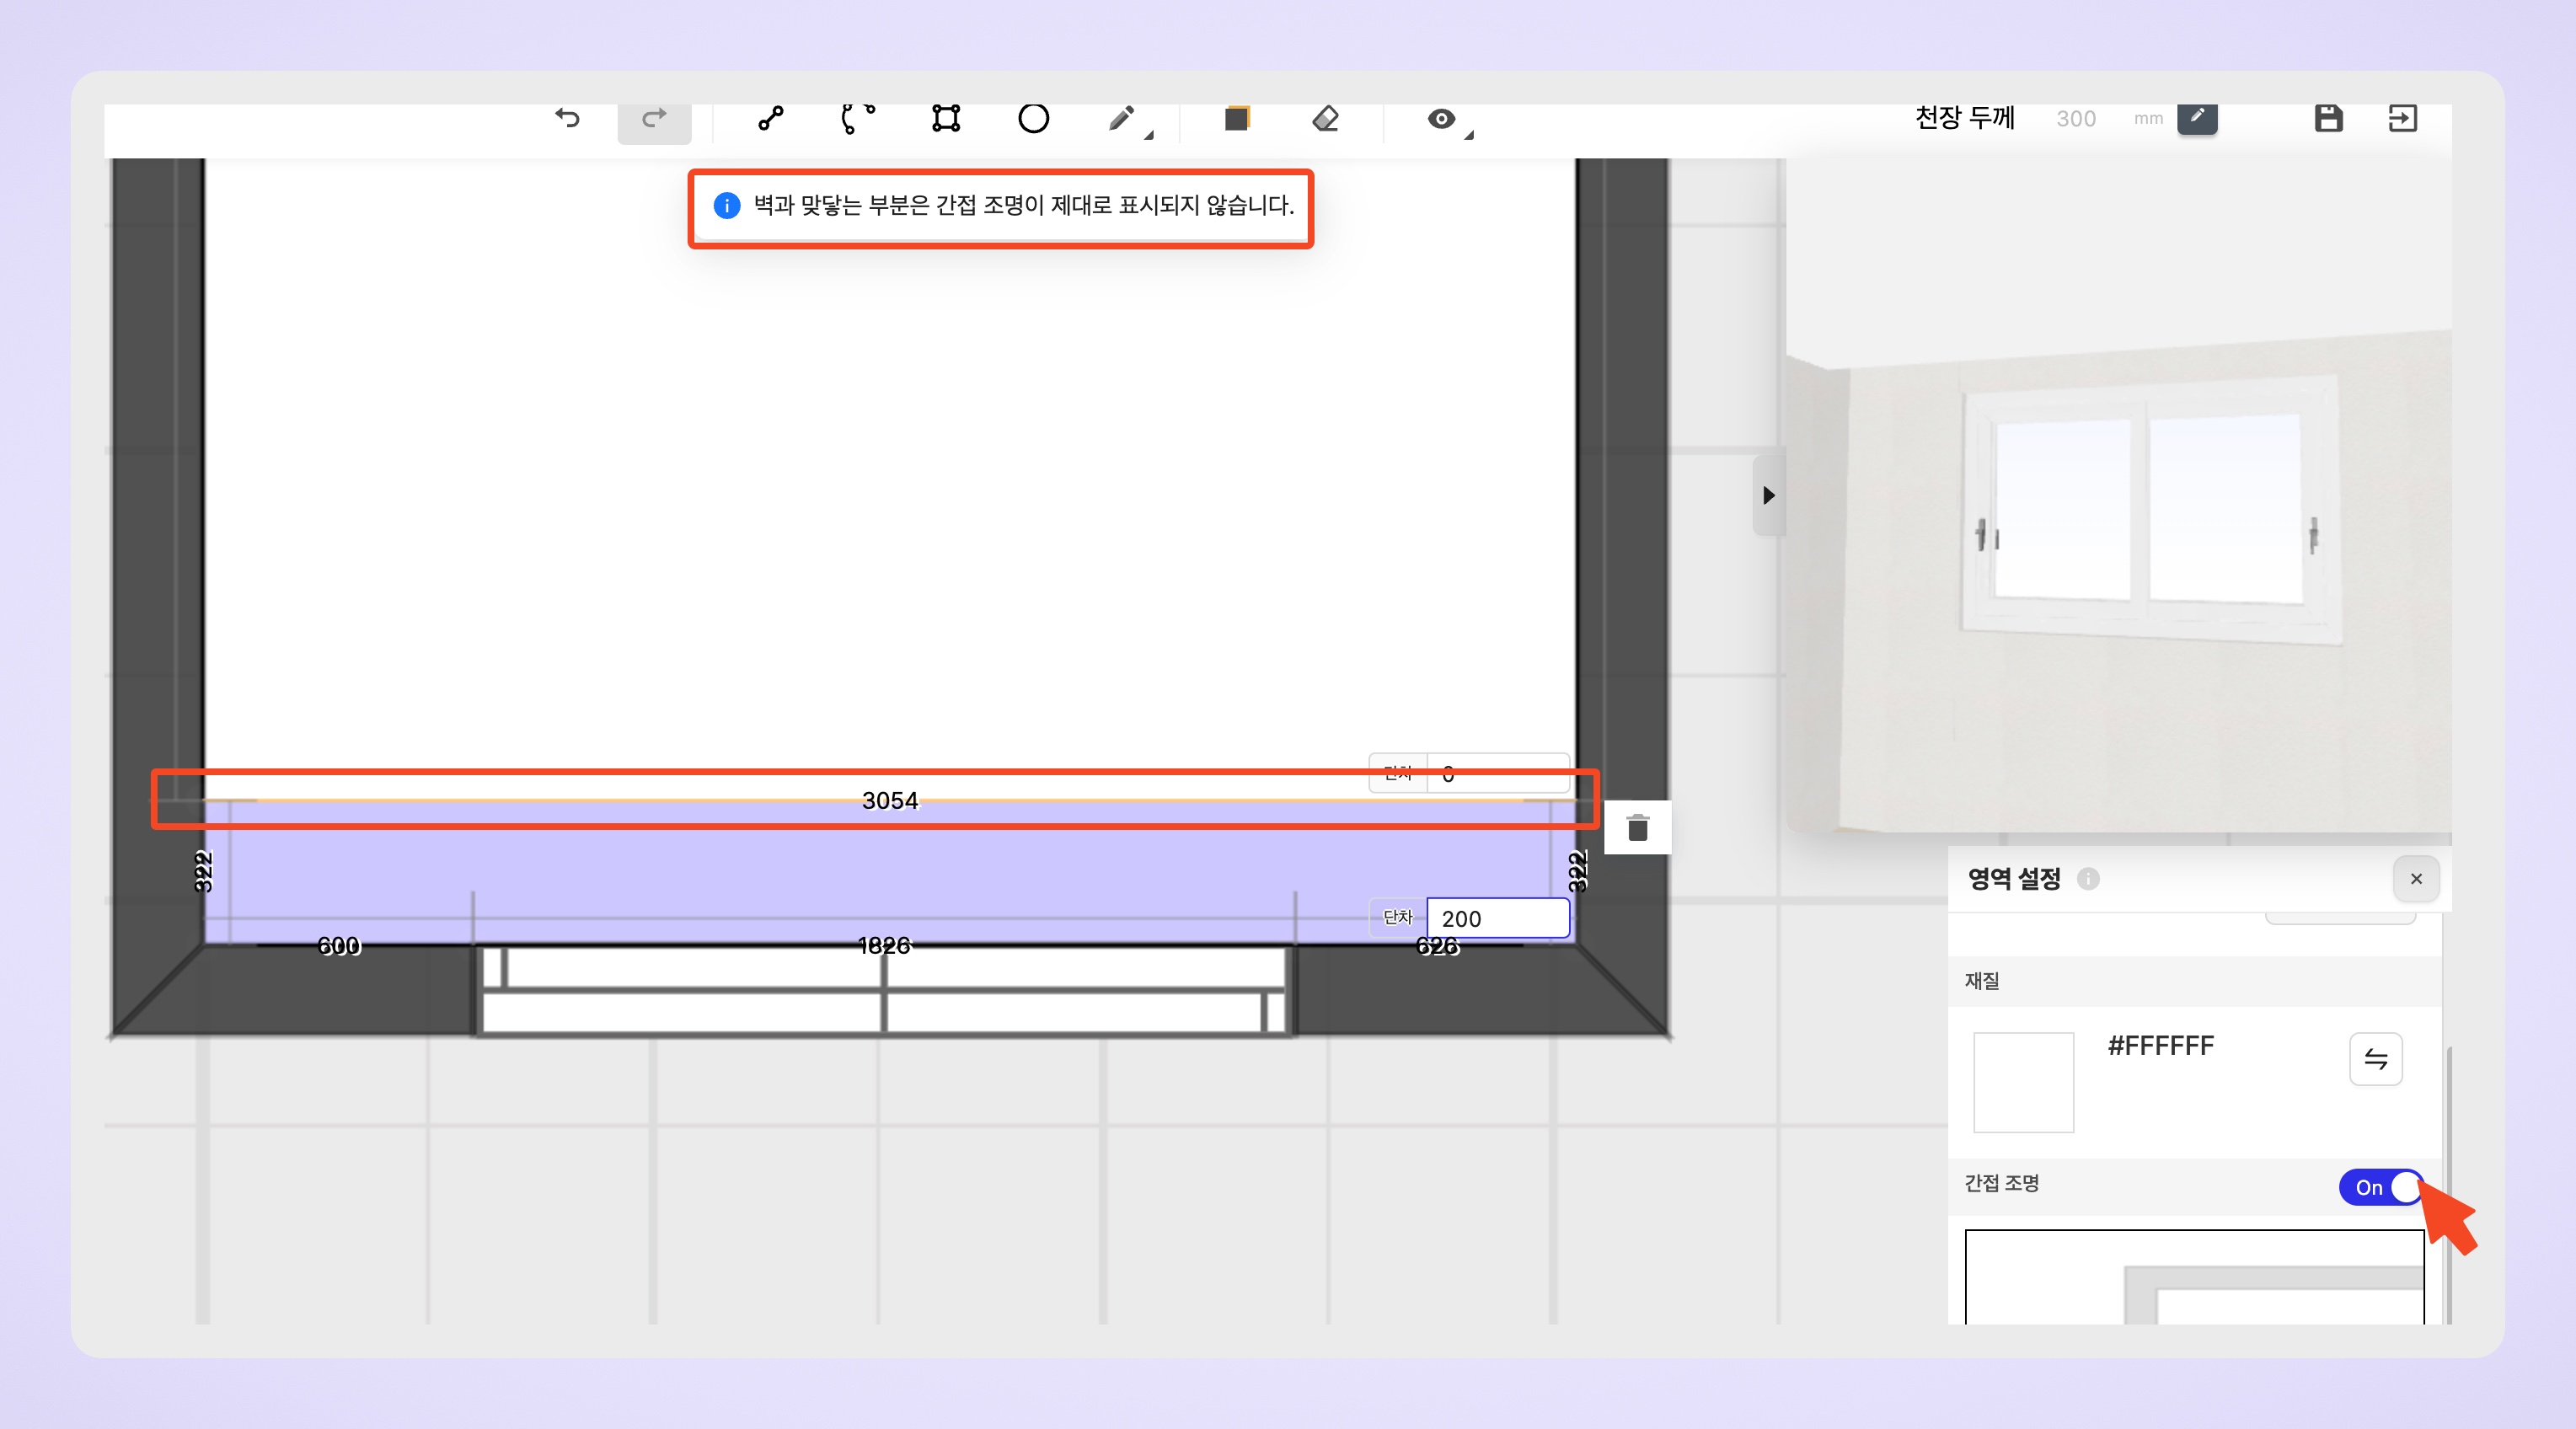2576x1429 pixels.
Task: Click the ceiling thickness edit button
Action: pyautogui.click(x=2197, y=118)
